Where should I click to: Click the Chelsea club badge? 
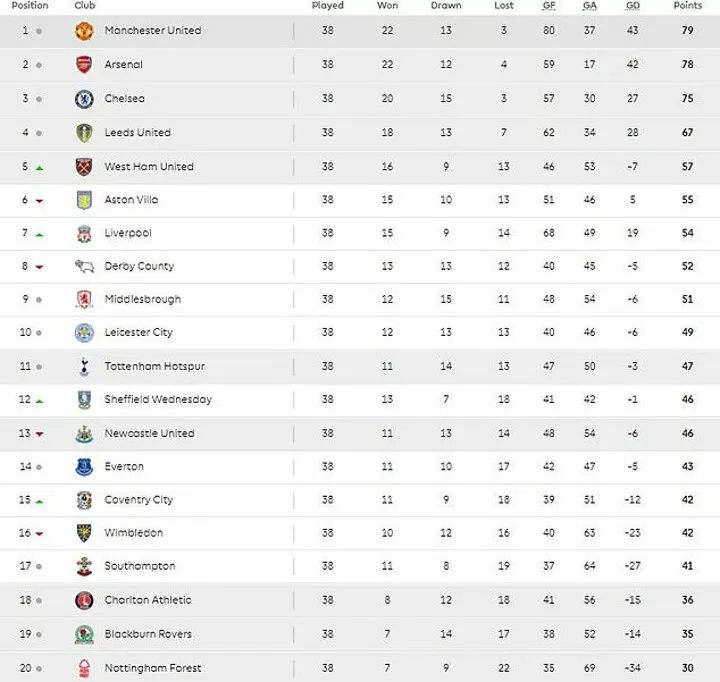[x=84, y=99]
